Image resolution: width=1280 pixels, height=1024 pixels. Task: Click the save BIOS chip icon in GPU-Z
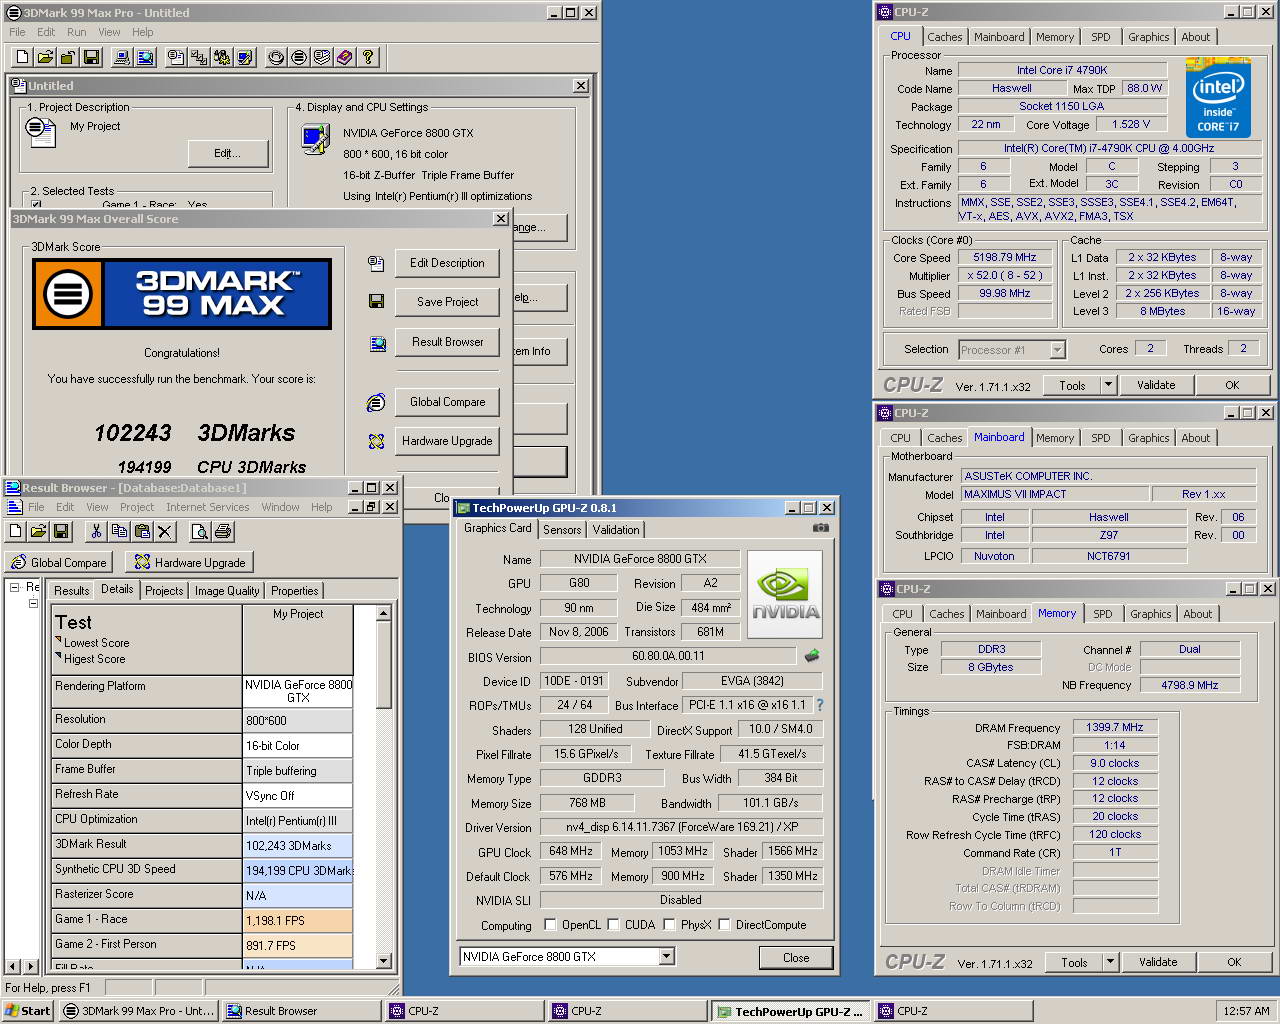click(x=812, y=656)
